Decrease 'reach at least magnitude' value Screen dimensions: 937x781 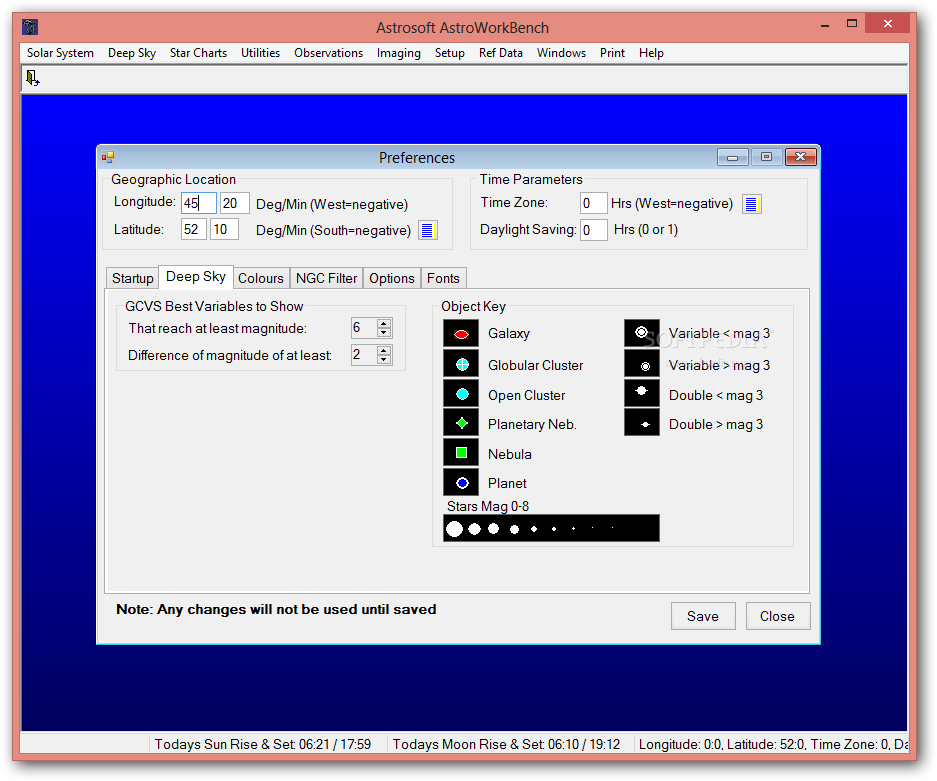pyautogui.click(x=384, y=333)
